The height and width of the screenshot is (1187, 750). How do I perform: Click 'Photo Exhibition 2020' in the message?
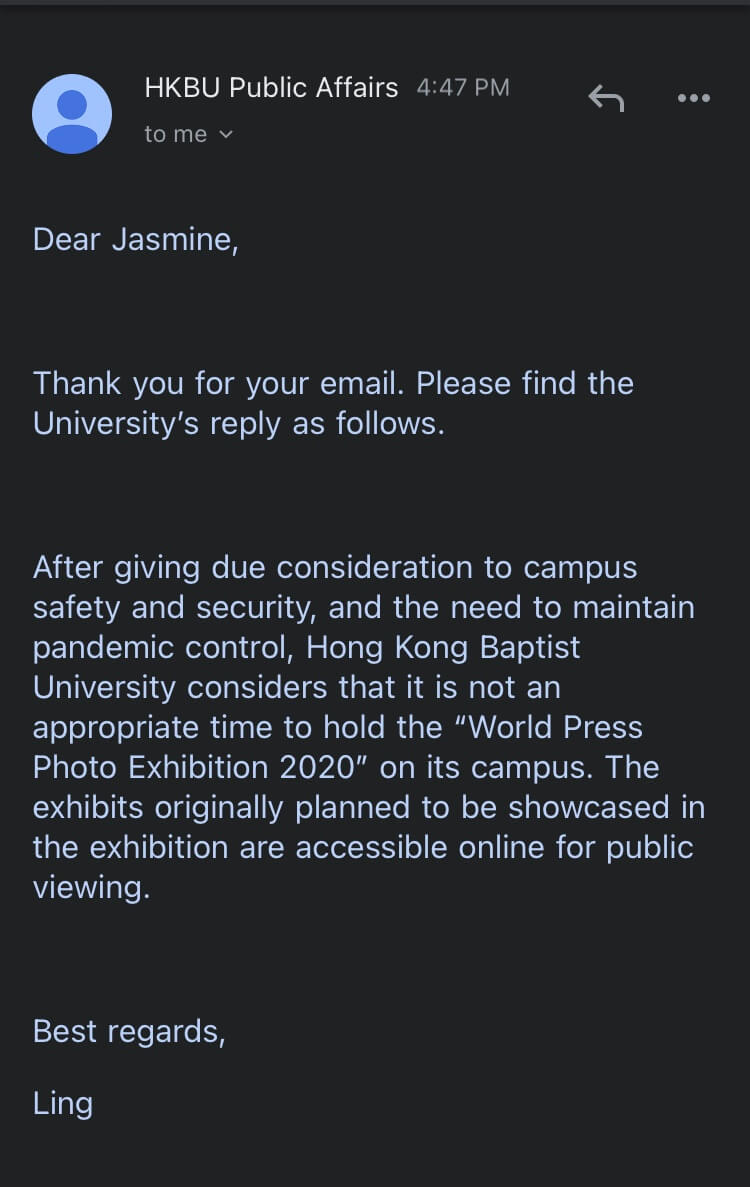(194, 768)
